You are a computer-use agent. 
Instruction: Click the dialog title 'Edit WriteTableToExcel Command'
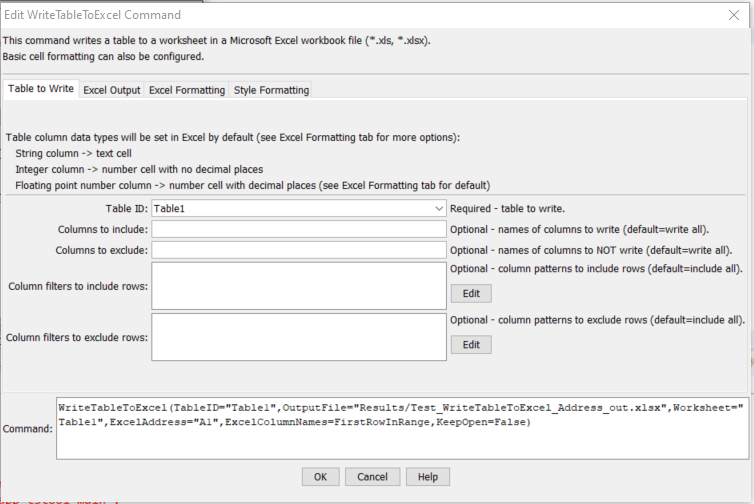tap(92, 15)
